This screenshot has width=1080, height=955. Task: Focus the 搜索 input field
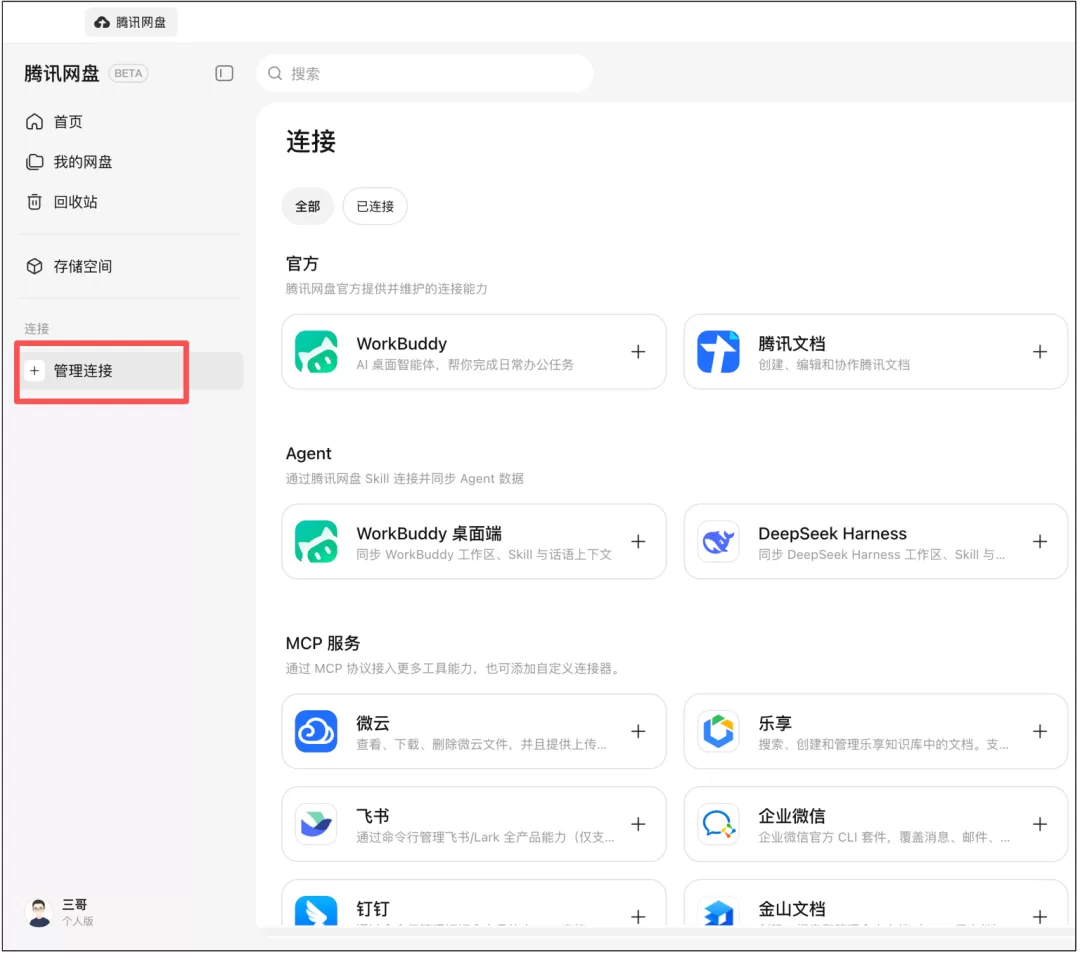coord(426,73)
